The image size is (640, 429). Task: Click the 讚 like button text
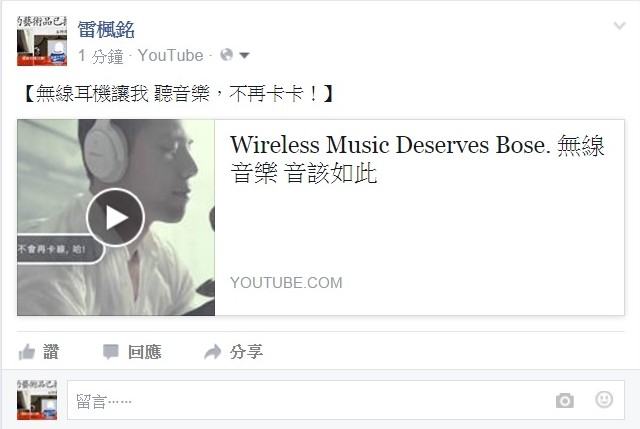51,352
